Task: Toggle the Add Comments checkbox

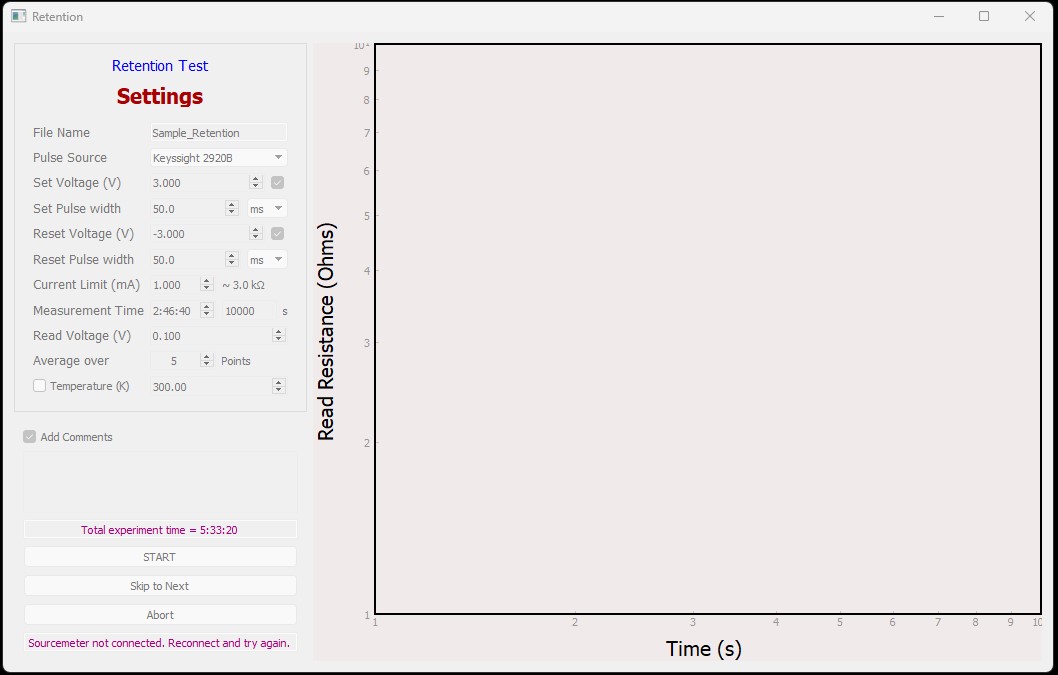Action: (x=30, y=437)
